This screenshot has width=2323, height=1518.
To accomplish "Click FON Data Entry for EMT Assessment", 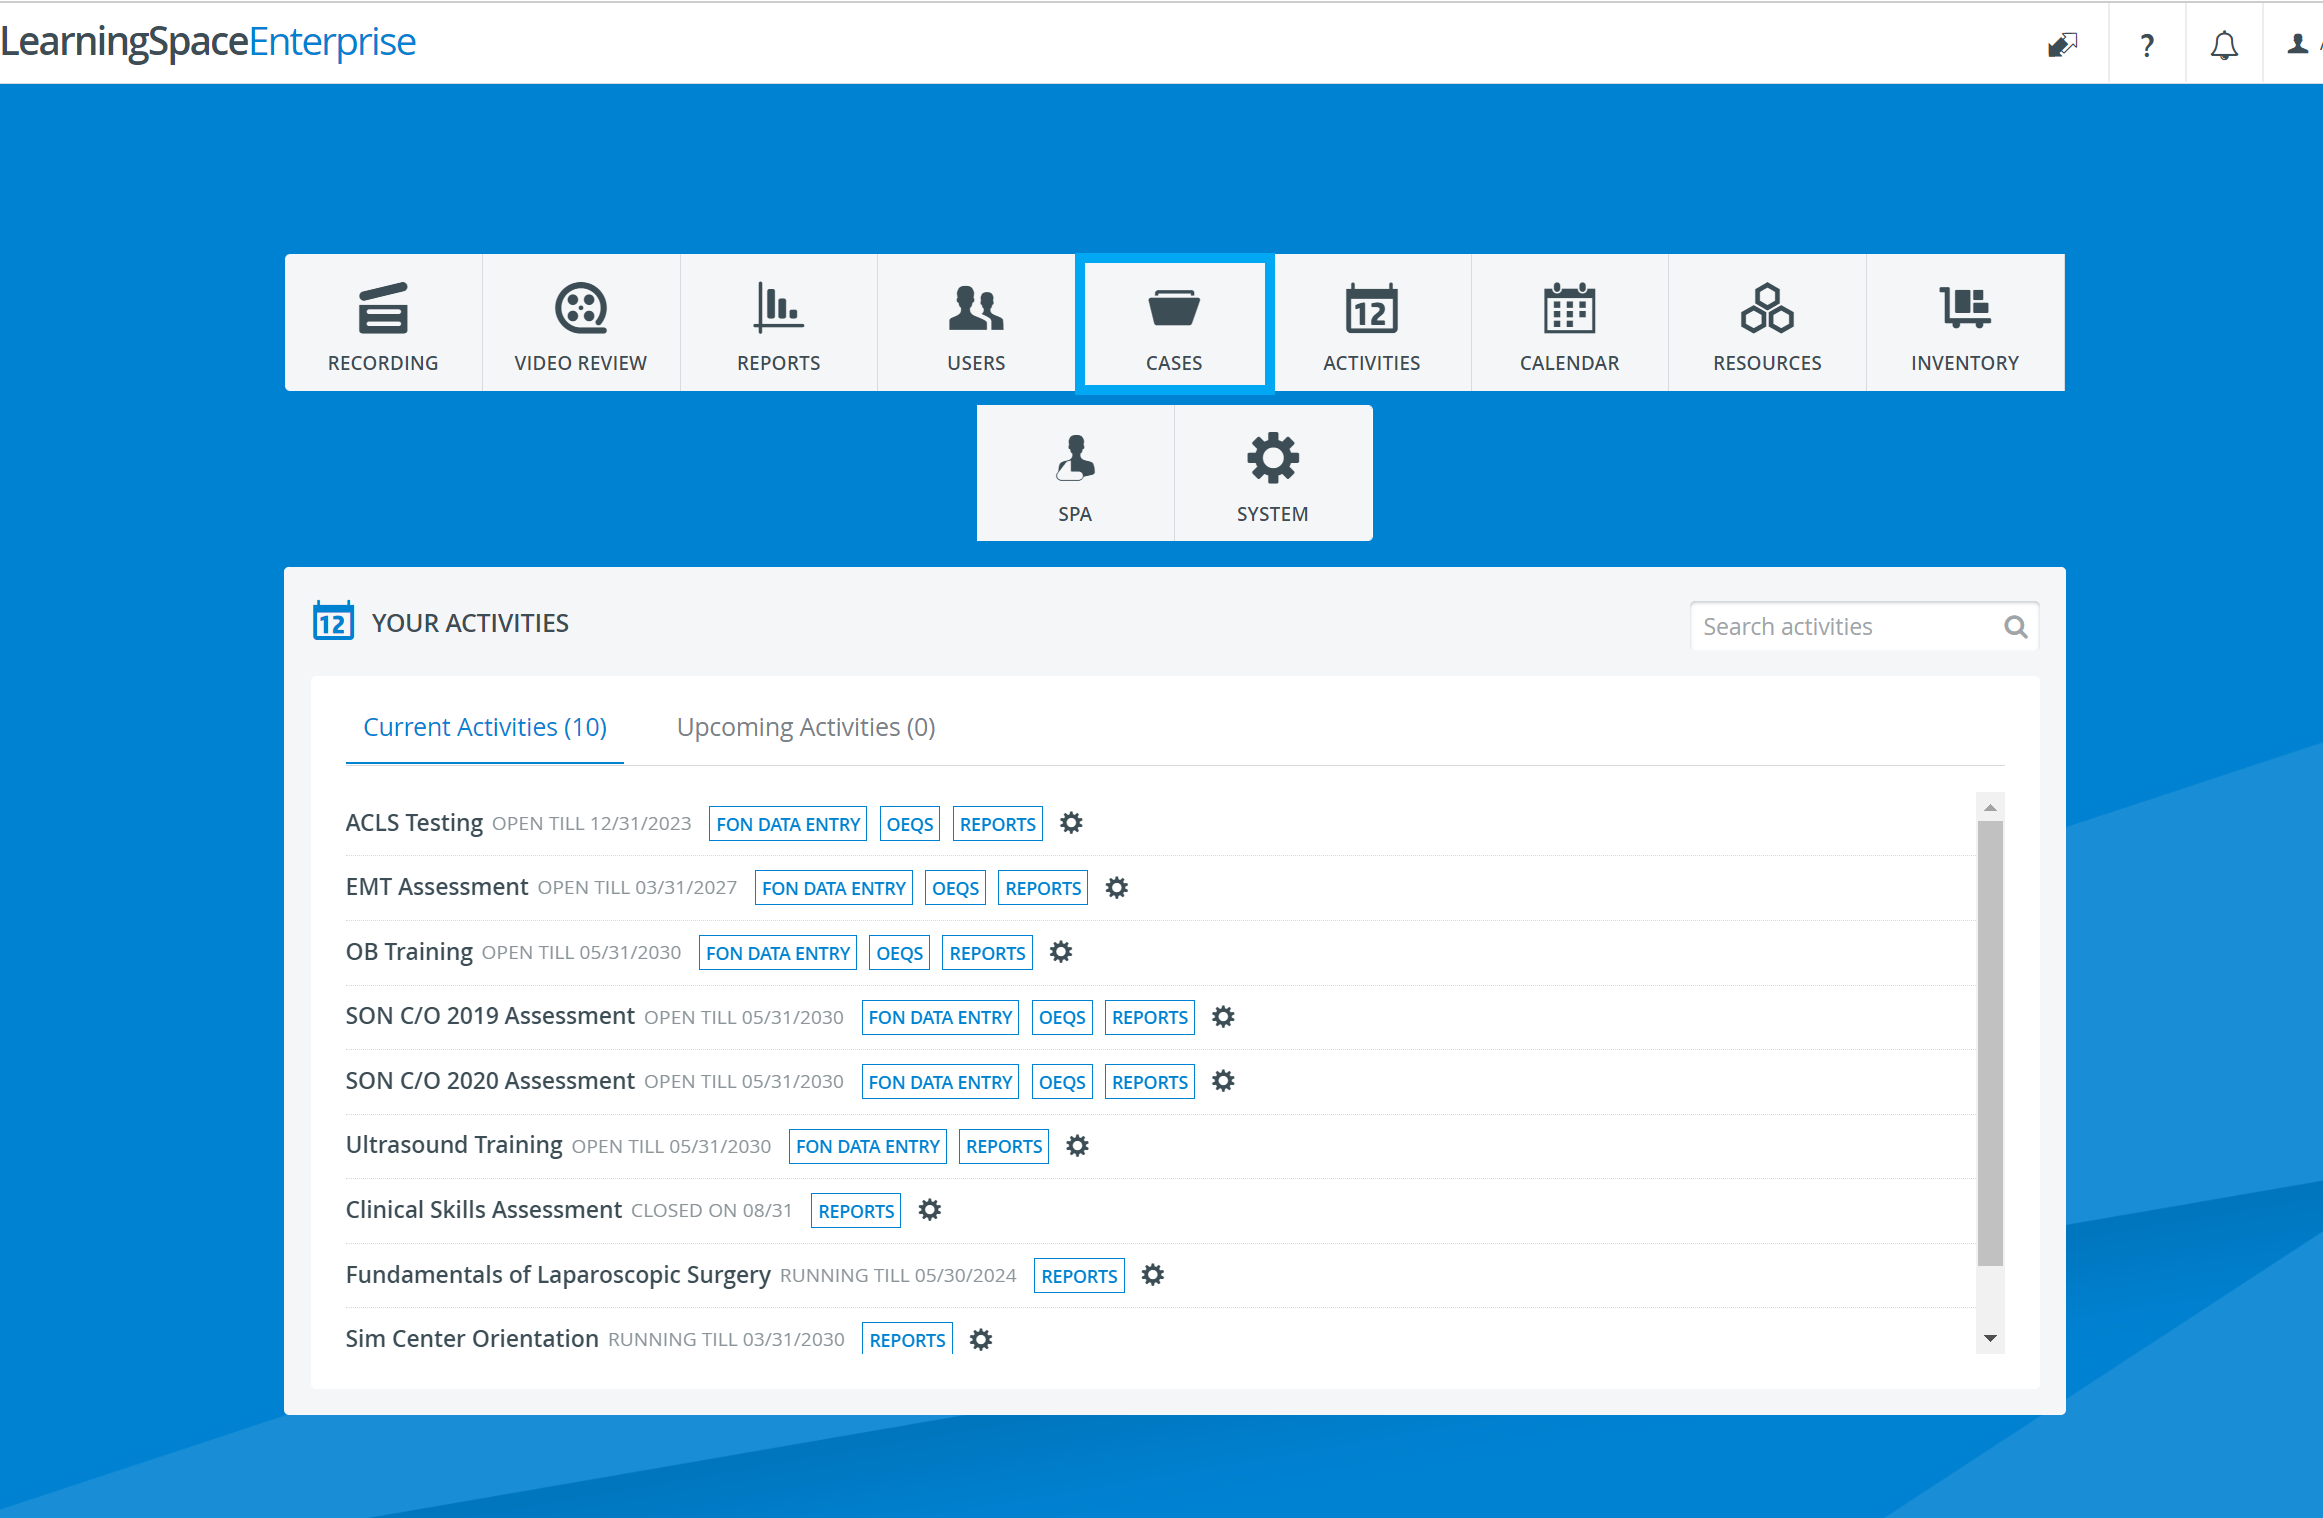I will [x=834, y=888].
